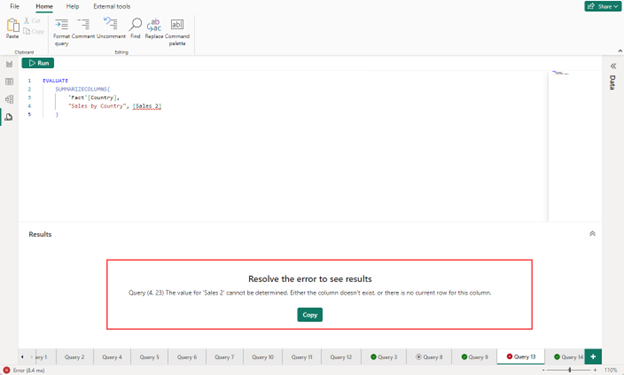Open the External tools tab
The height and width of the screenshot is (375, 624).
(111, 6)
